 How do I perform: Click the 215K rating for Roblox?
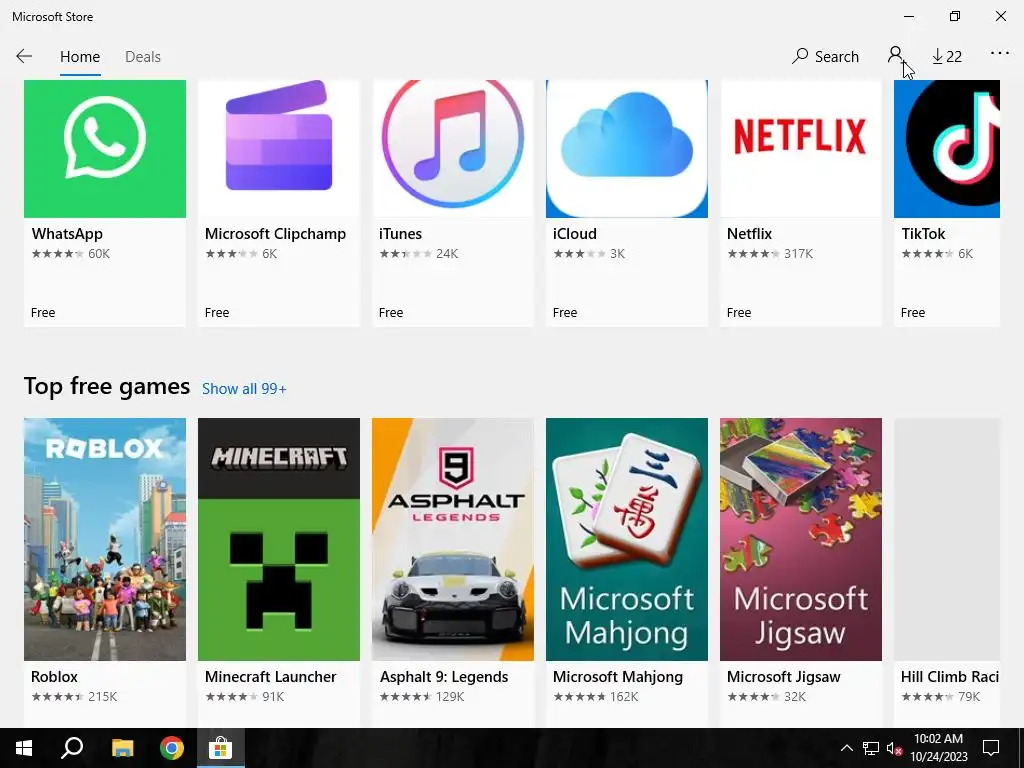coord(103,697)
